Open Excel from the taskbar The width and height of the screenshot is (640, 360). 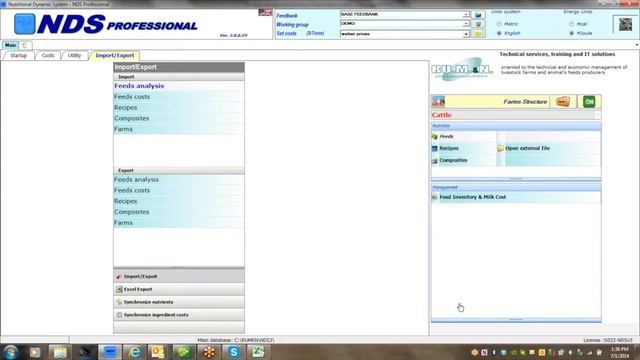pos(258,352)
